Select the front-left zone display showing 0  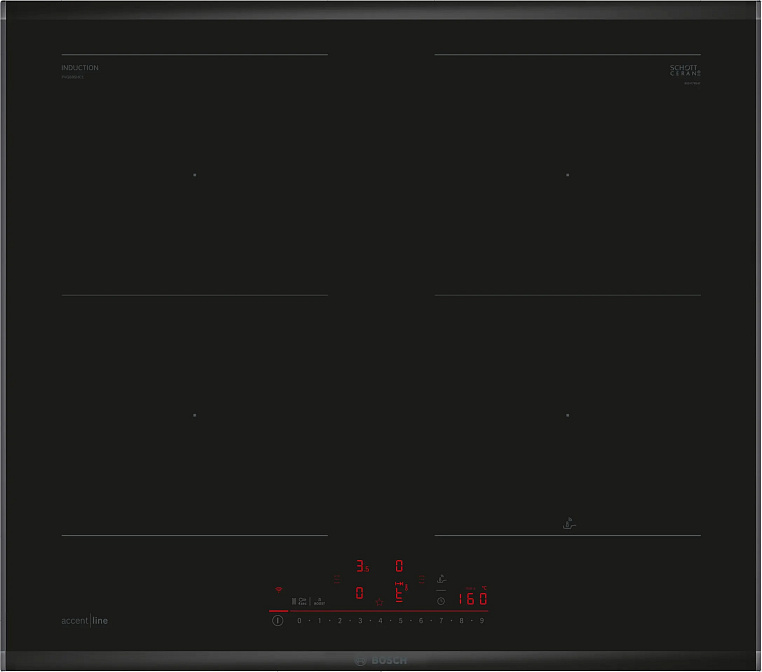click(359, 593)
